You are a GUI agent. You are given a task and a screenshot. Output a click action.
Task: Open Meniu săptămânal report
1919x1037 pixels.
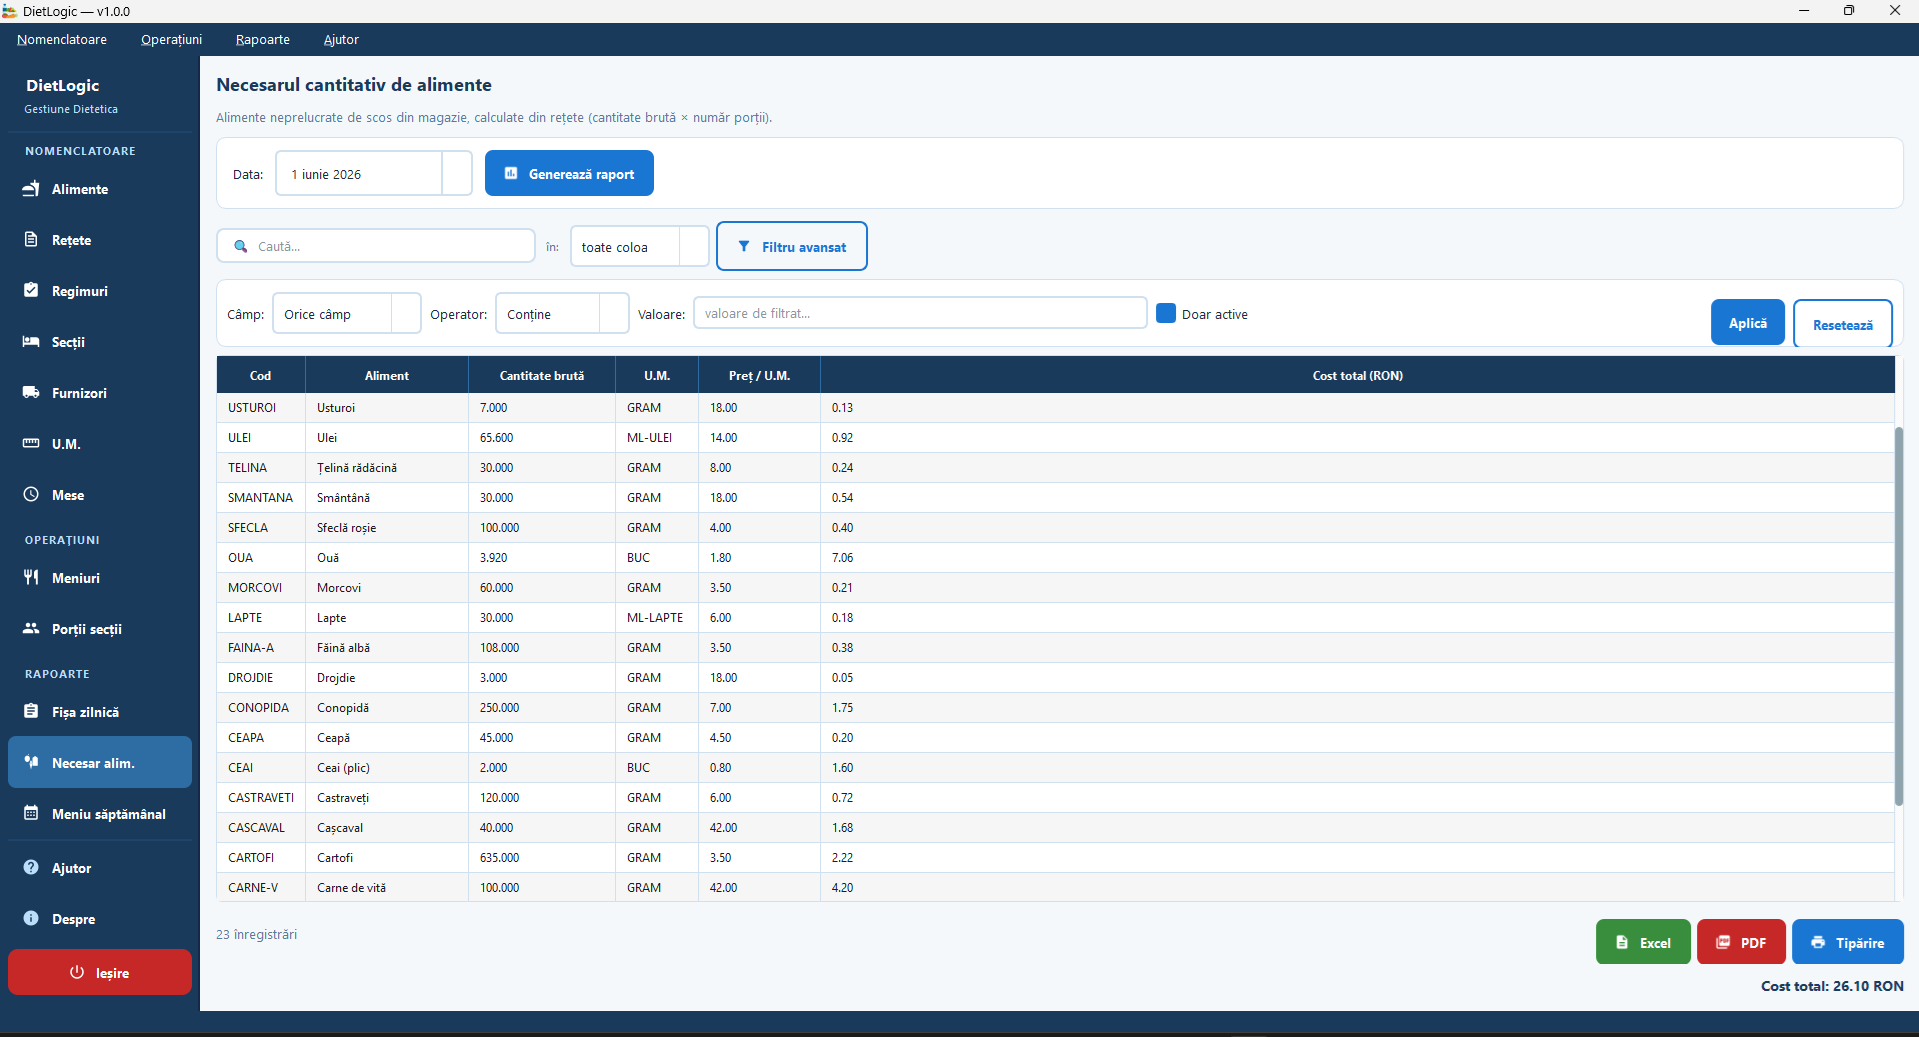click(99, 814)
